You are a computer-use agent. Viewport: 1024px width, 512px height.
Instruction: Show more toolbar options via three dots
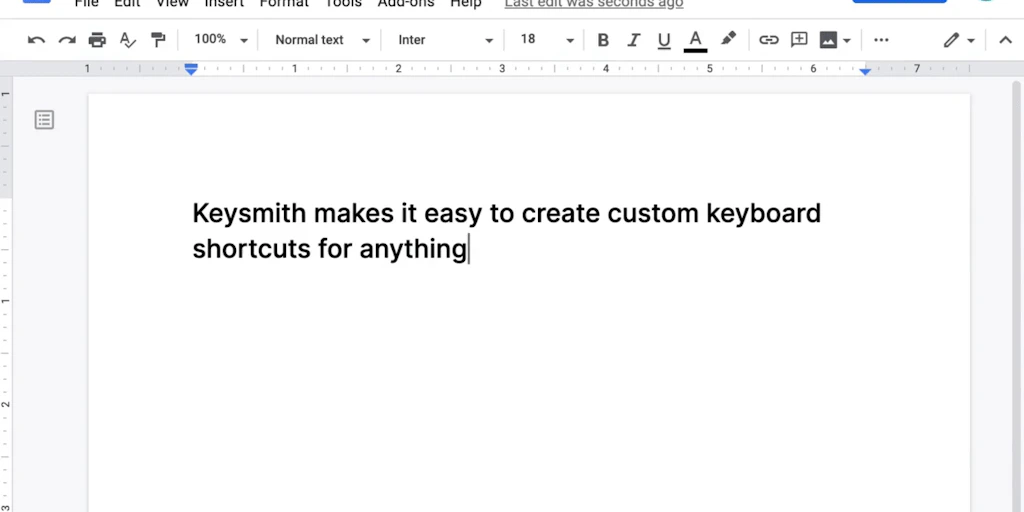(881, 40)
